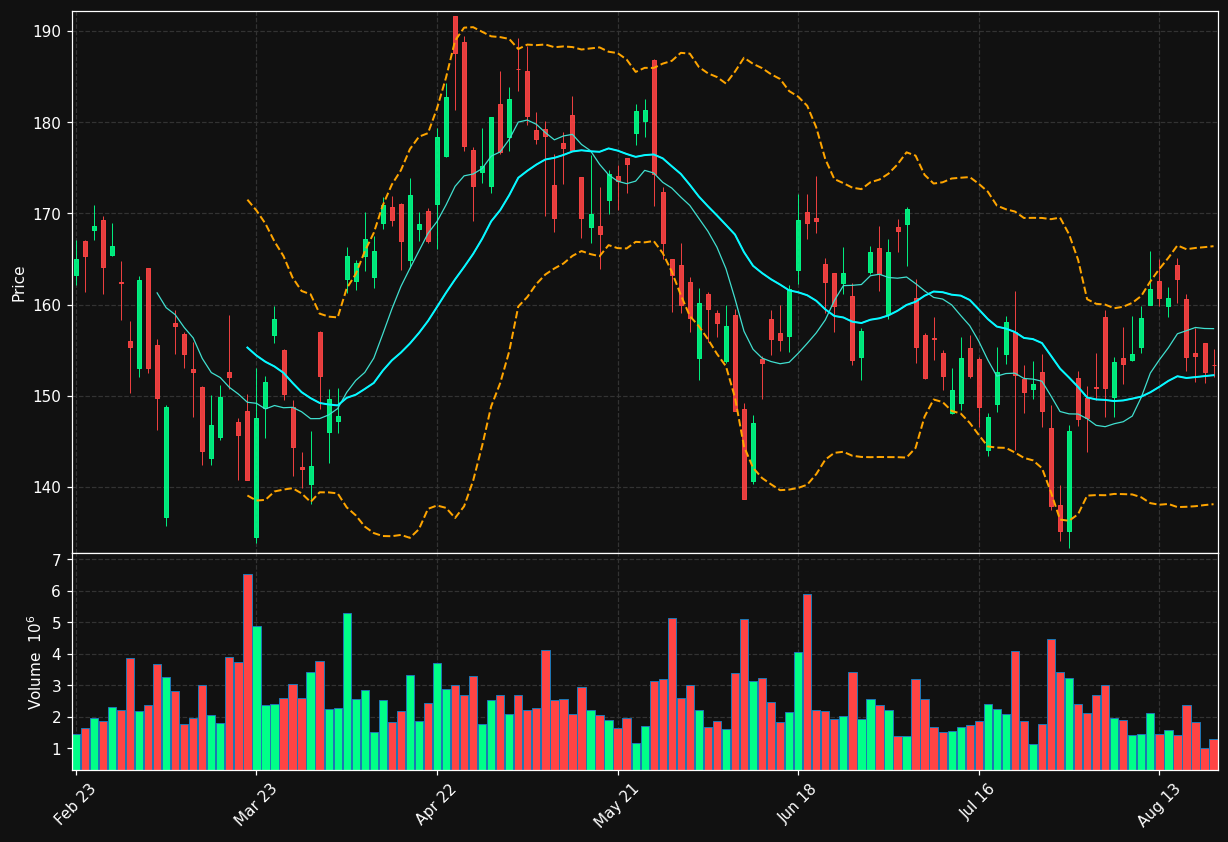The width and height of the screenshot is (1228, 842).
Task: Click the 7 volume axis label
Action: click(57, 560)
